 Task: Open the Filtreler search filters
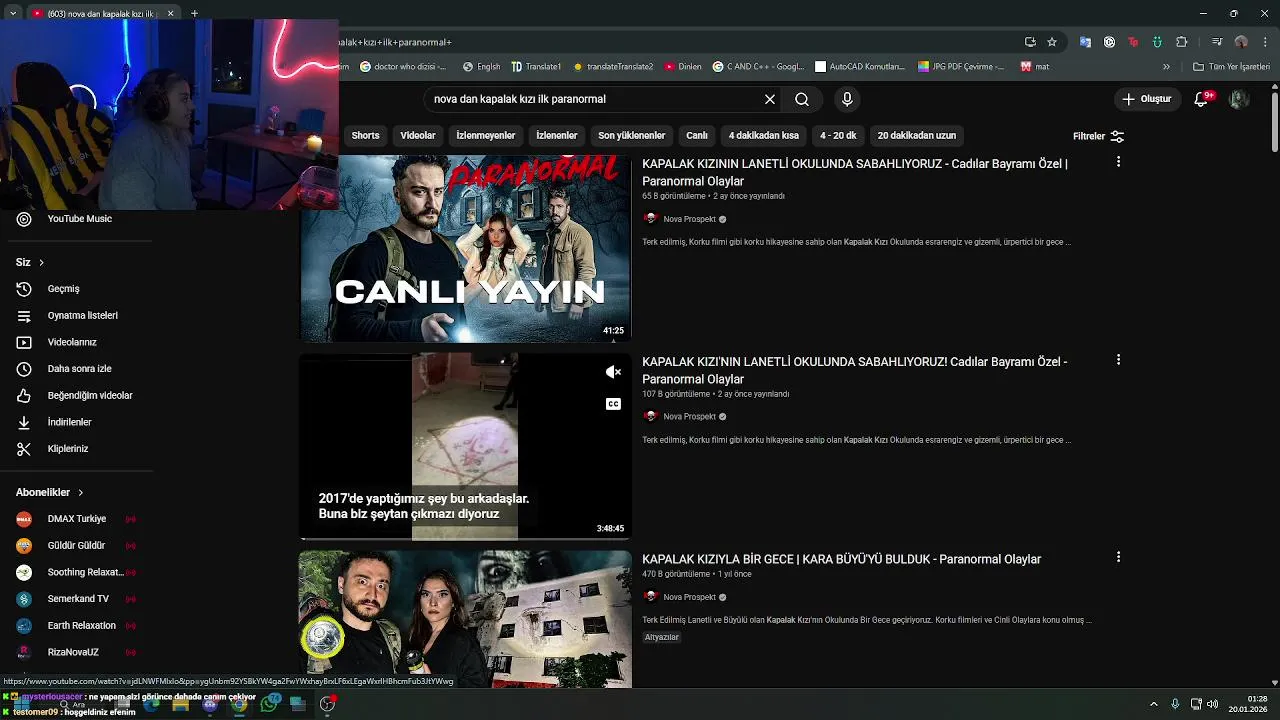(1098, 136)
